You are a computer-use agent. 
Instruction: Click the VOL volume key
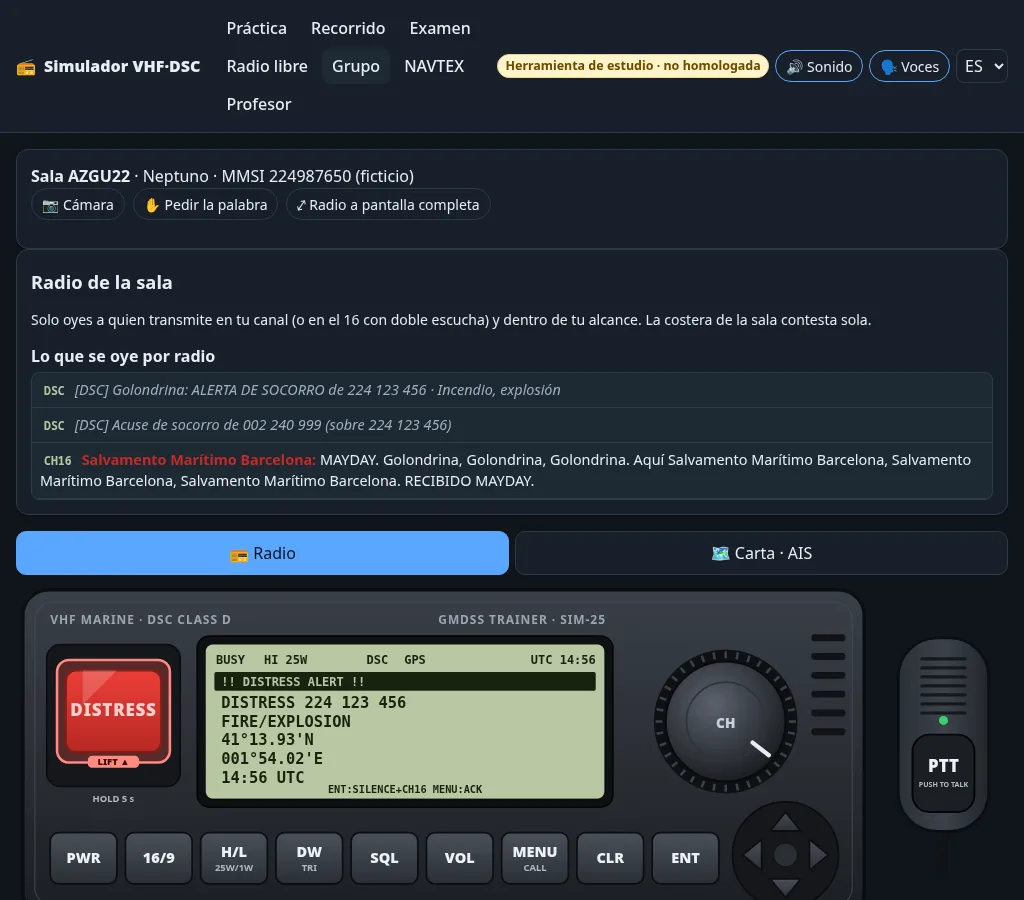point(460,858)
